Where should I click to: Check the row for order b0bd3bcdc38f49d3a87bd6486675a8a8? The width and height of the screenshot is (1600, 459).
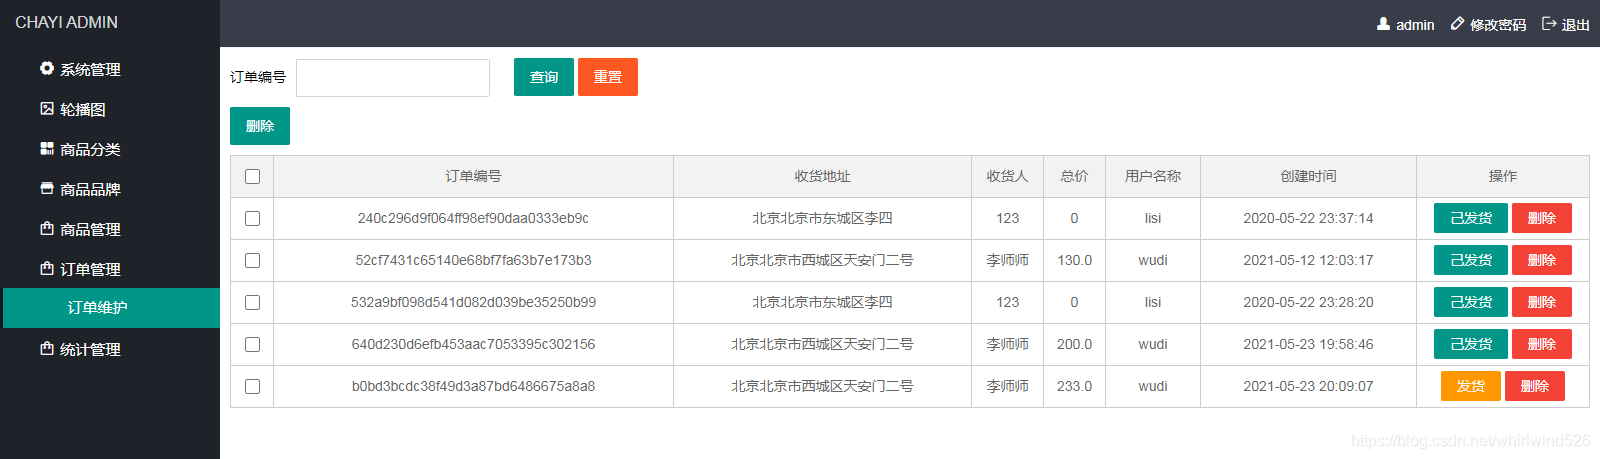pyautogui.click(x=252, y=386)
